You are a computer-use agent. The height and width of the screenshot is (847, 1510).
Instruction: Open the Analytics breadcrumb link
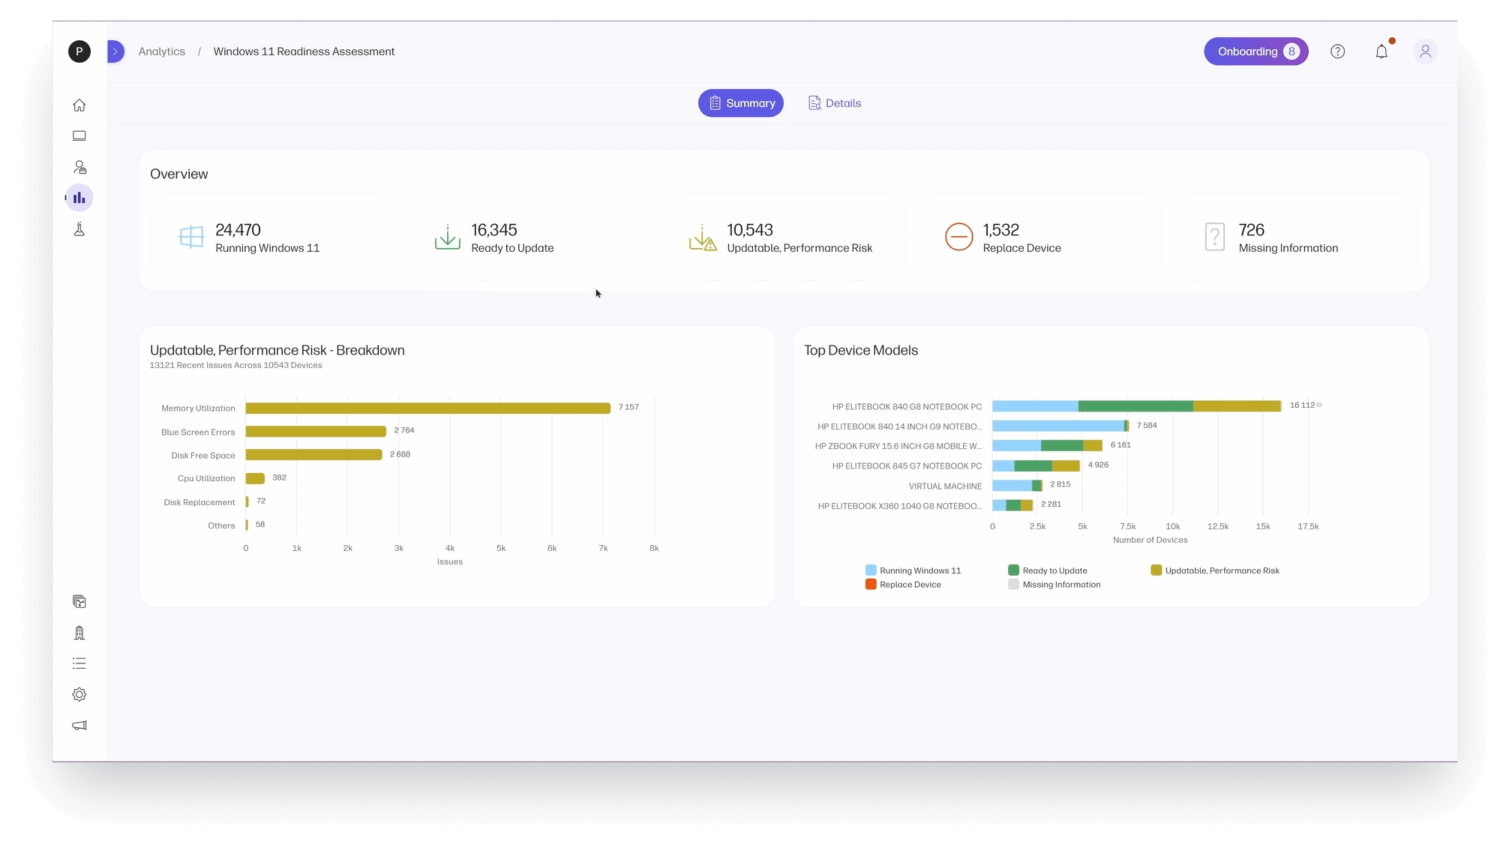pyautogui.click(x=161, y=51)
